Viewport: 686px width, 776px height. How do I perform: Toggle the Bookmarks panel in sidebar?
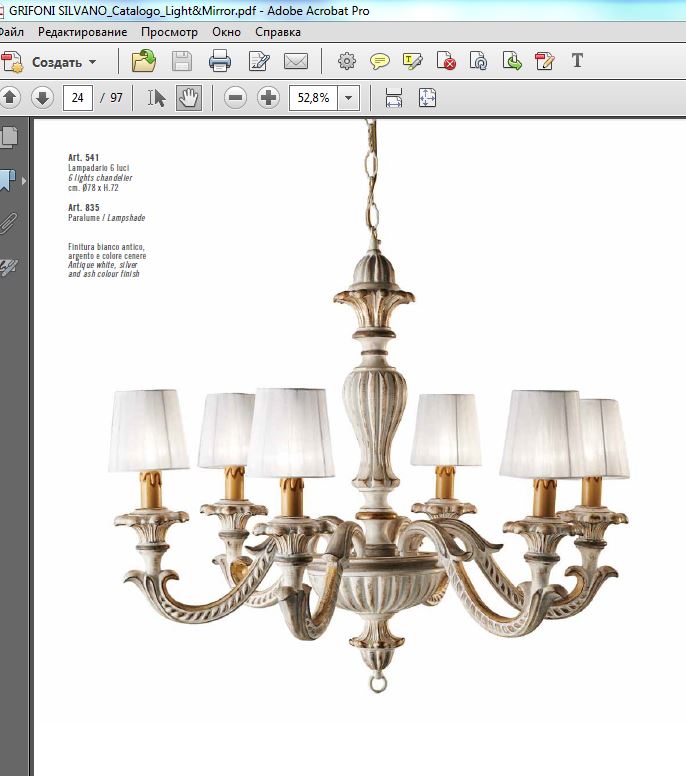tap(8, 180)
